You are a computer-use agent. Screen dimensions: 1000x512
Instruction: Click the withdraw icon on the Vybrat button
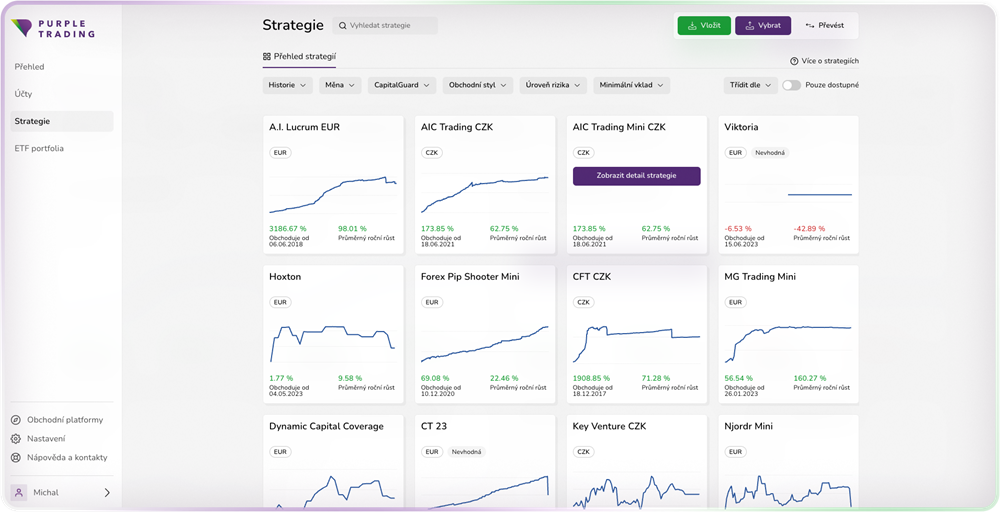coord(749,26)
